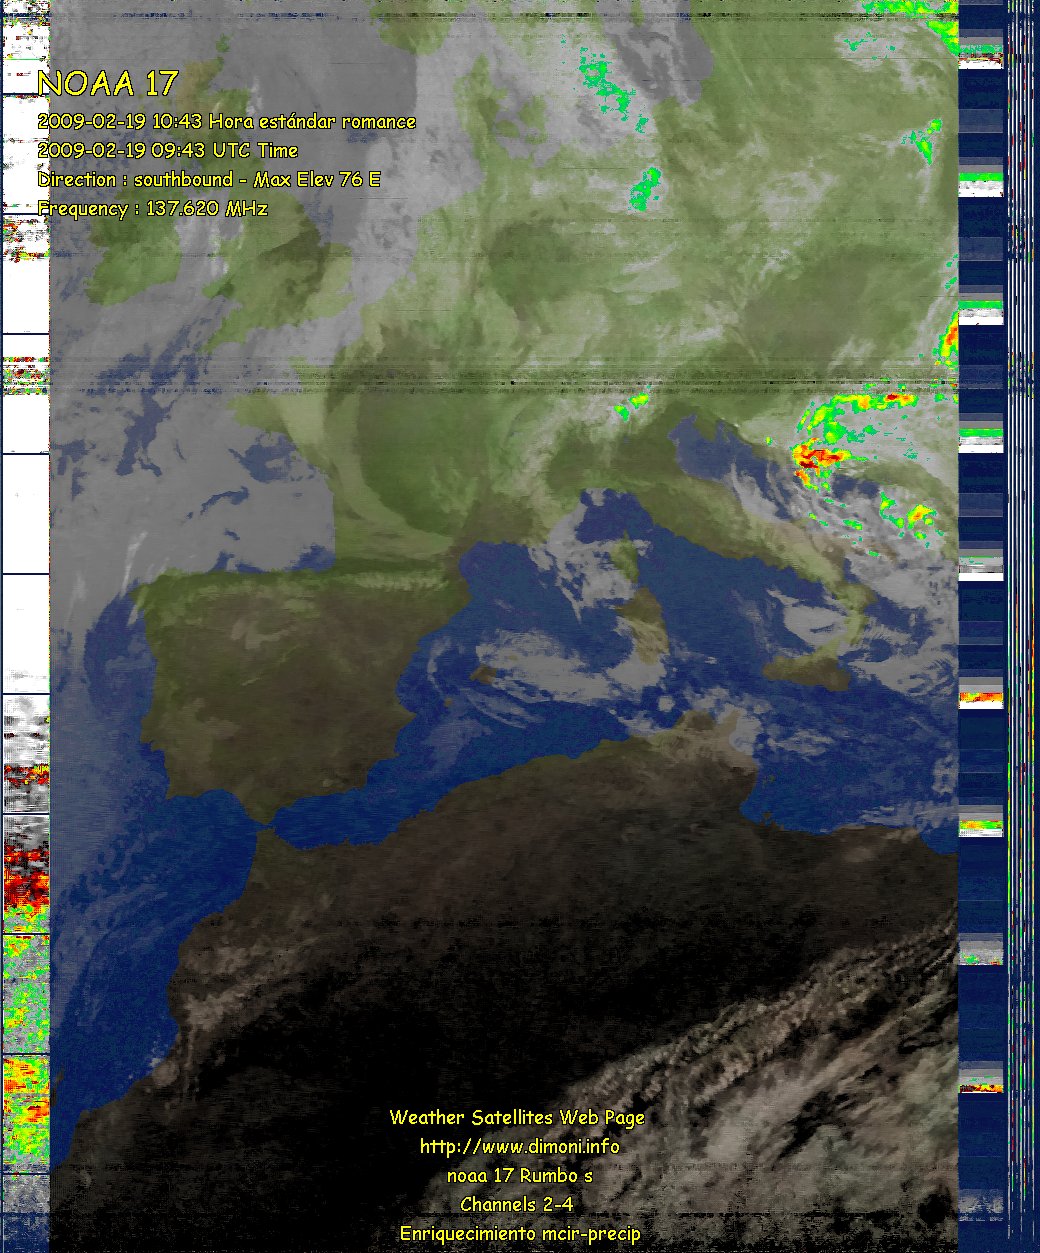Image resolution: width=1040 pixels, height=1253 pixels.
Task: Click the NOAA 17 title text
Action: pyautogui.click(x=108, y=83)
